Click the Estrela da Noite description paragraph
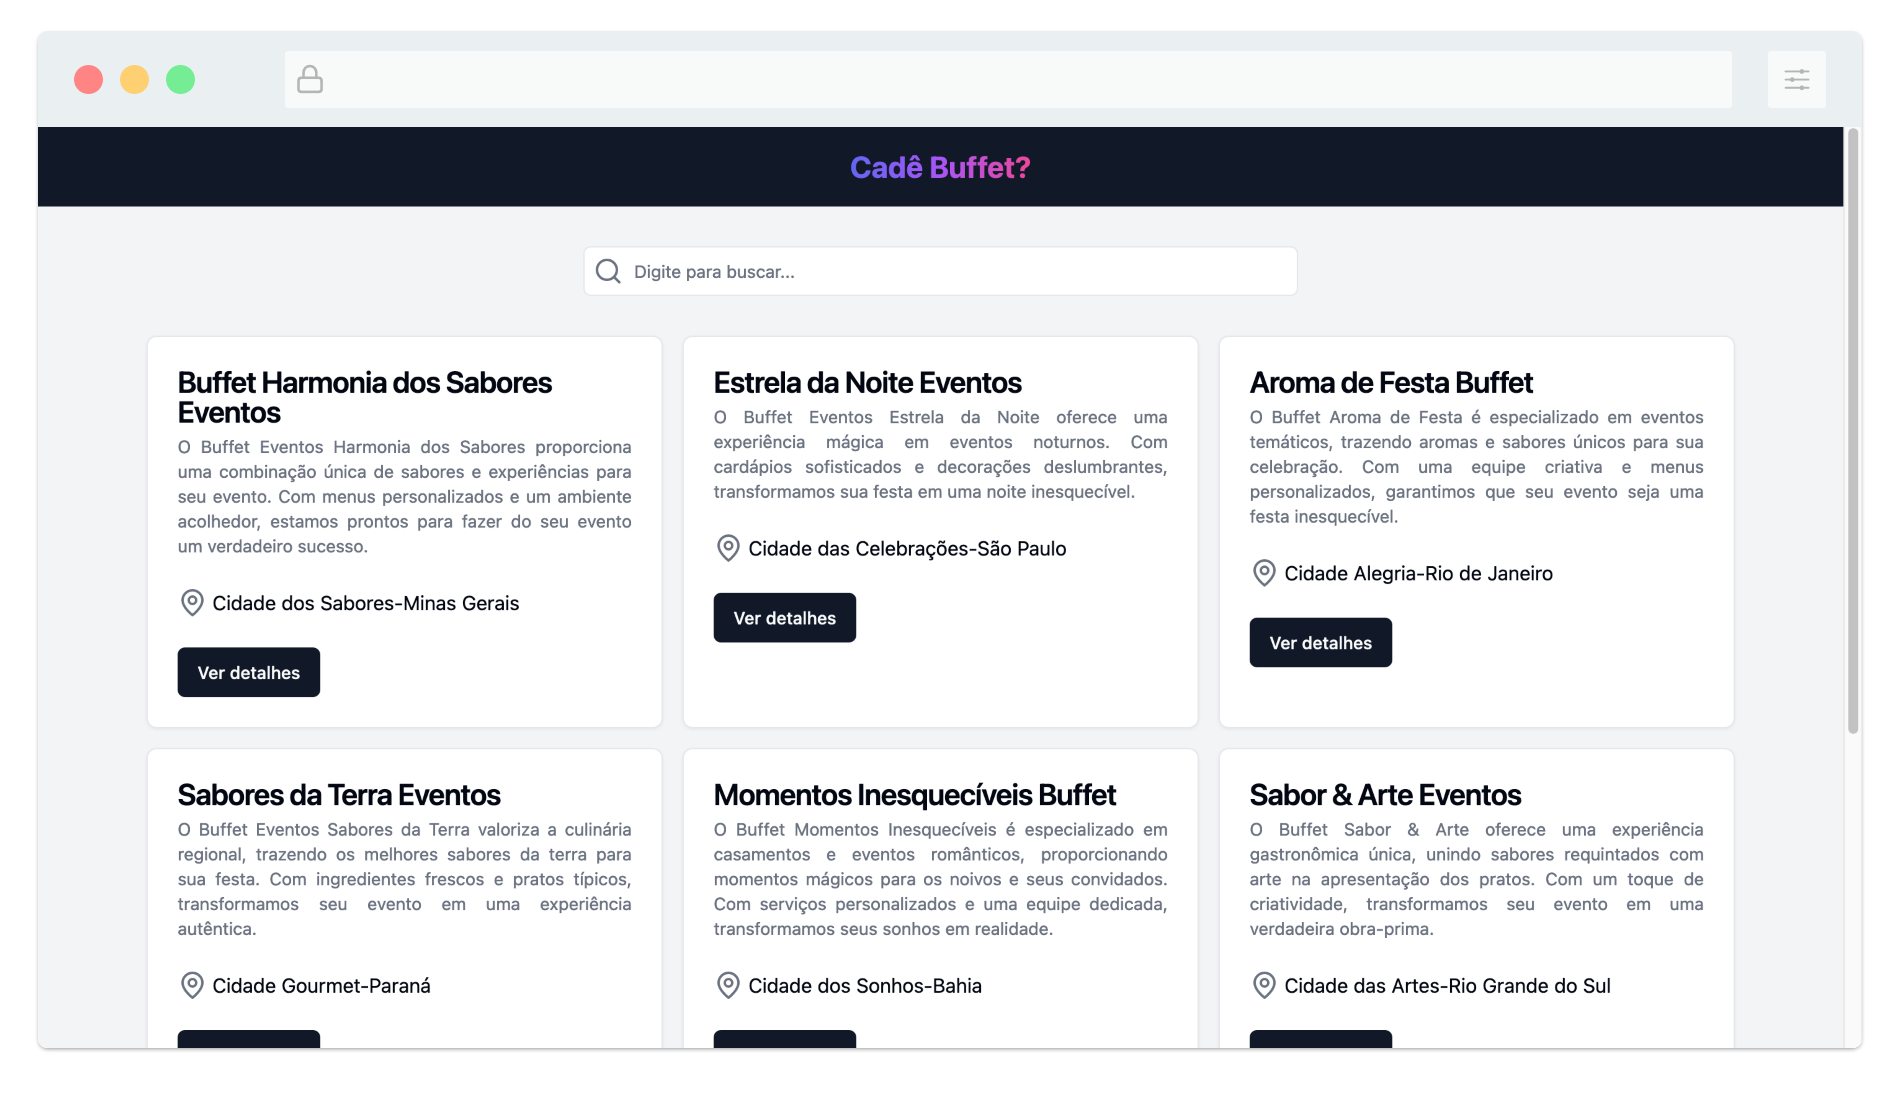This screenshot has width=1900, height=1100. pos(941,454)
